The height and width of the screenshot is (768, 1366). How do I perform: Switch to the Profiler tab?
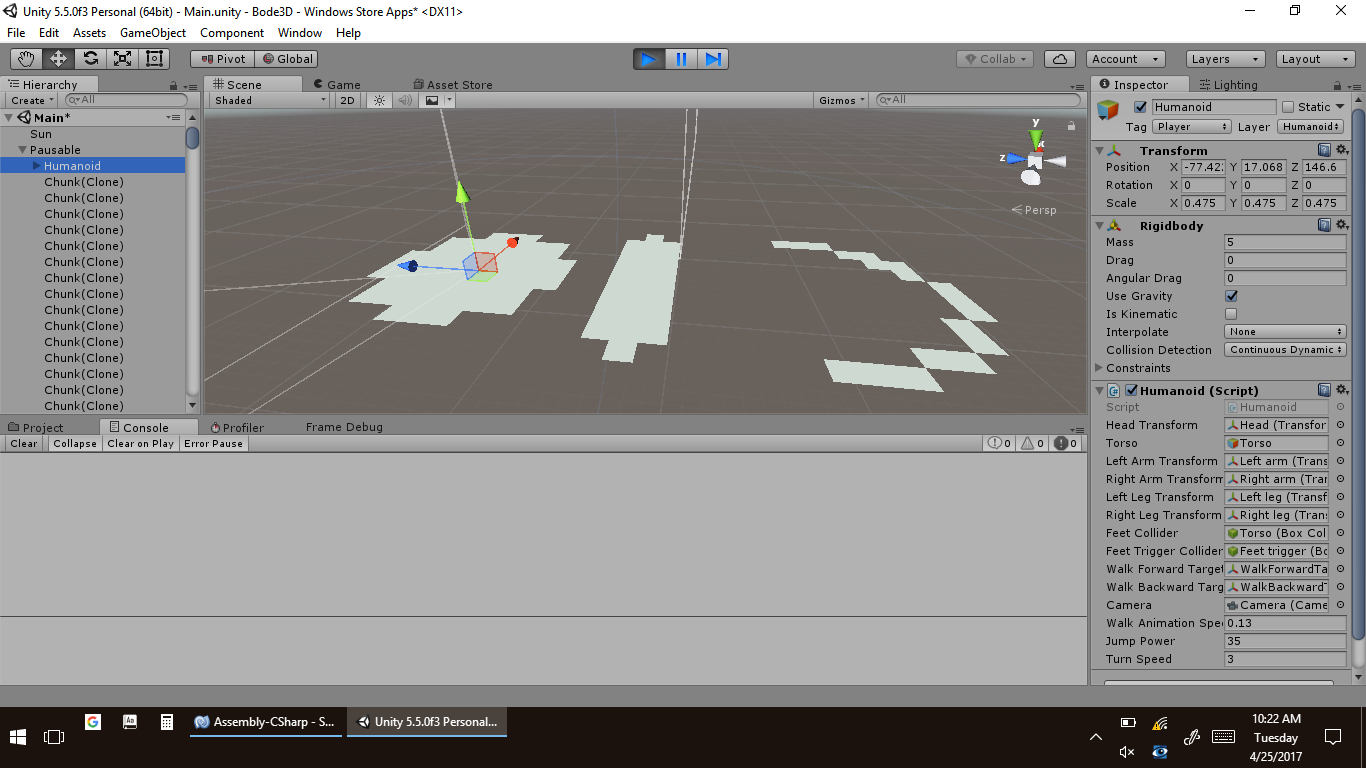238,427
